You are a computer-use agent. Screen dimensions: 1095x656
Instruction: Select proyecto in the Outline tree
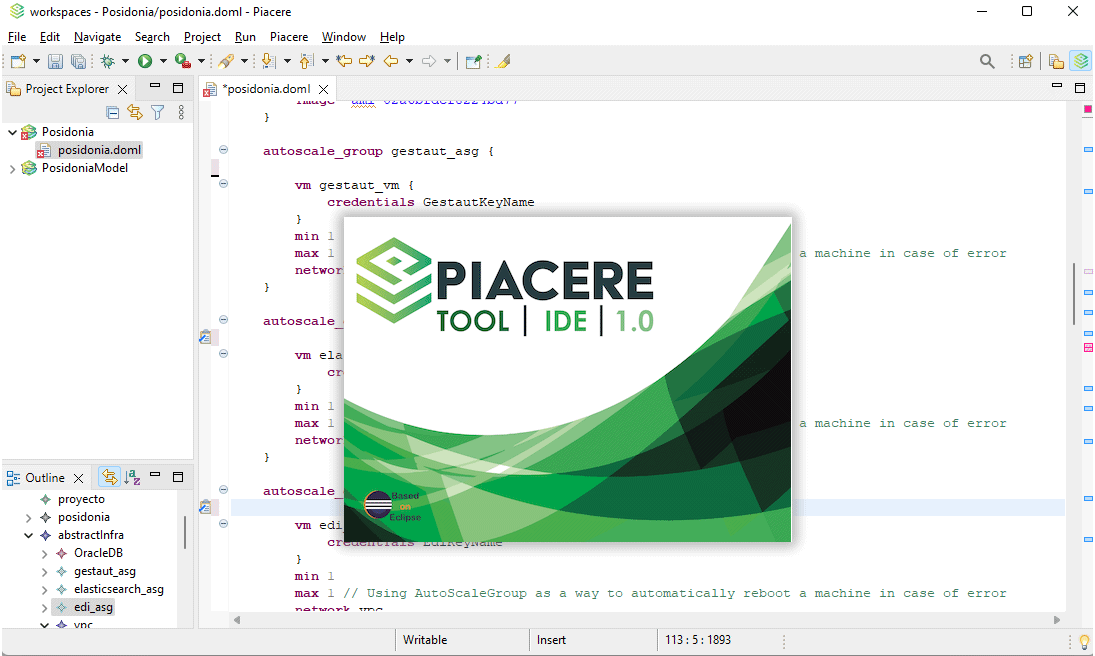click(x=81, y=500)
